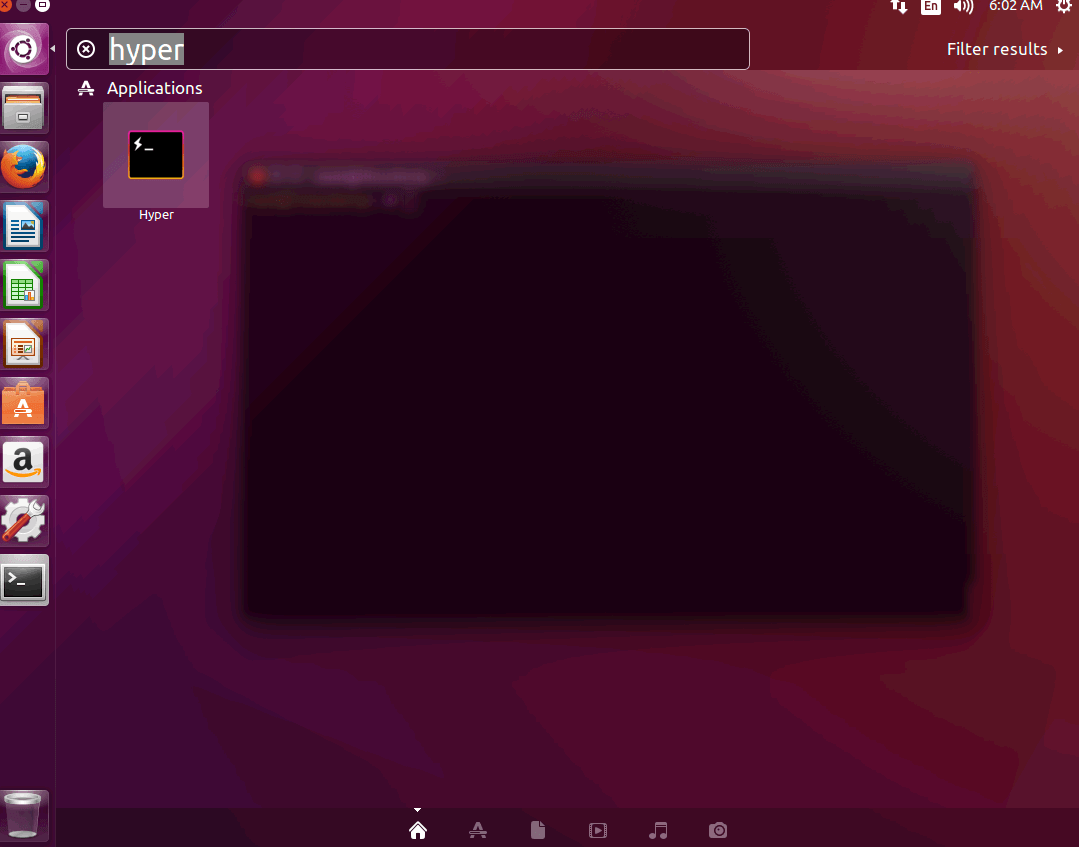Expand Filter results options

coord(1005,50)
